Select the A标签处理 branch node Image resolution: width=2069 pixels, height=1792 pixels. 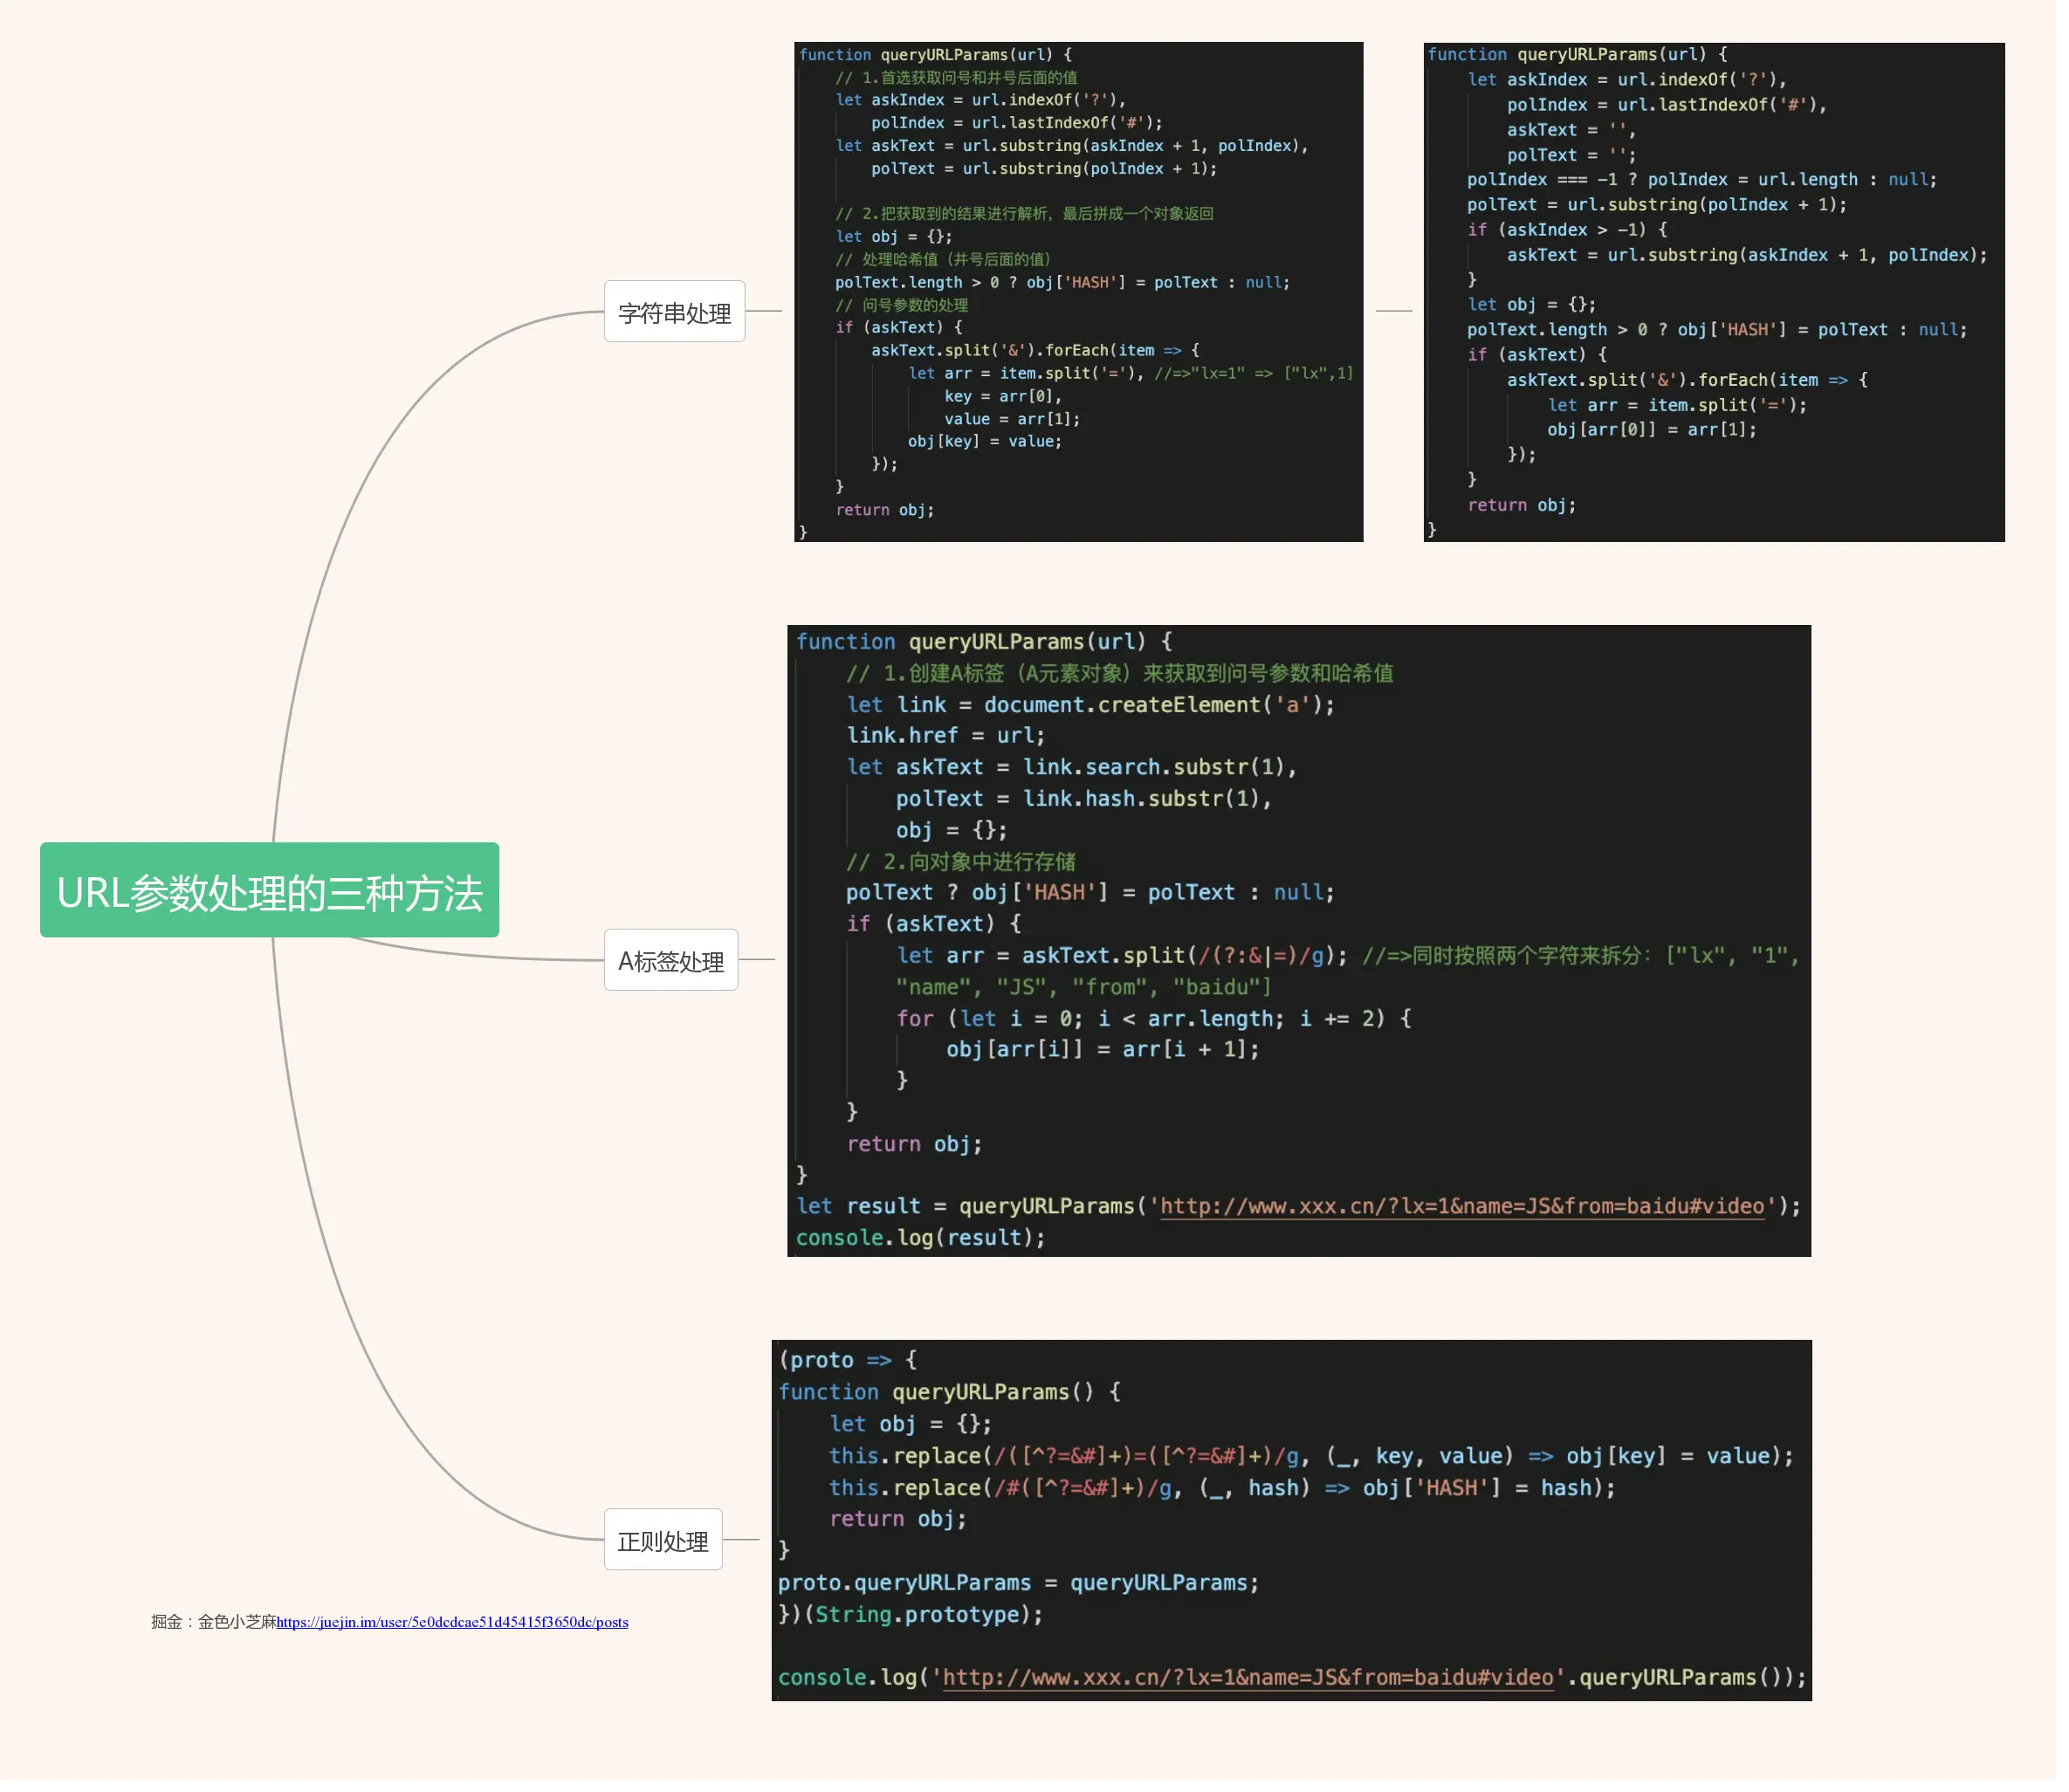pos(670,960)
